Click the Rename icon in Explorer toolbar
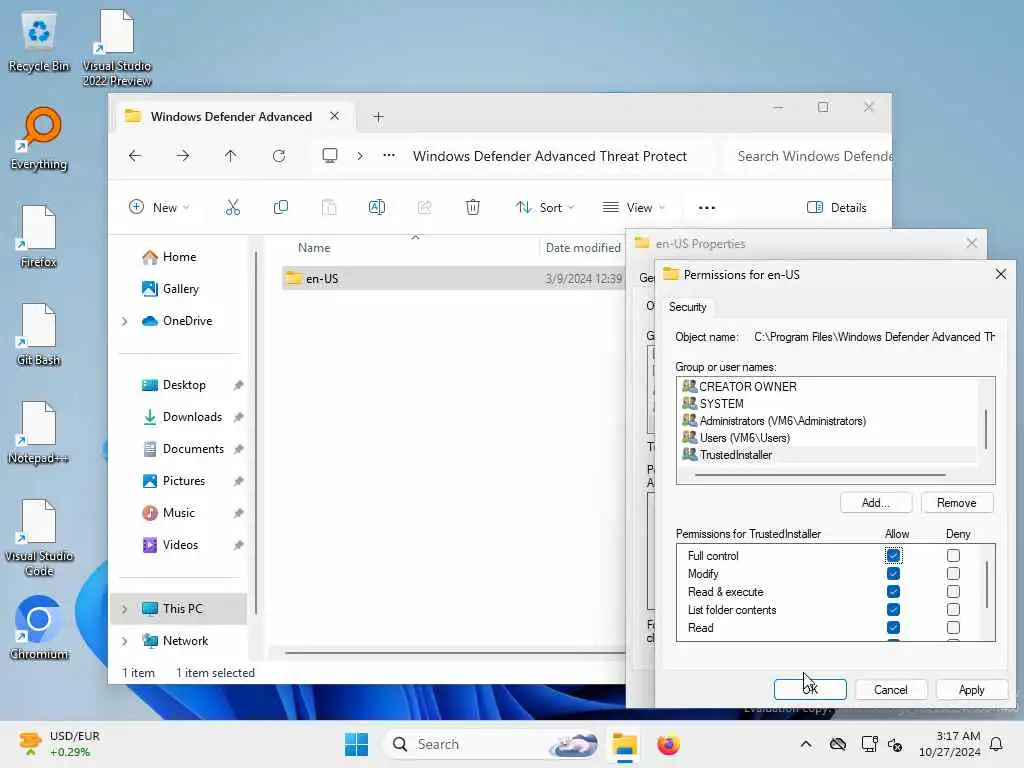The width and height of the screenshot is (1024, 768). pos(377,208)
